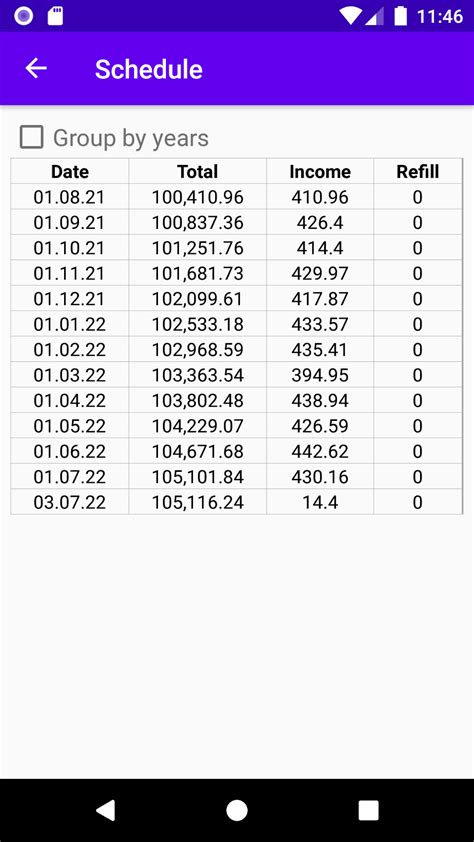Select the Date column header
Image resolution: width=474 pixels, height=842 pixels.
pos(70,172)
